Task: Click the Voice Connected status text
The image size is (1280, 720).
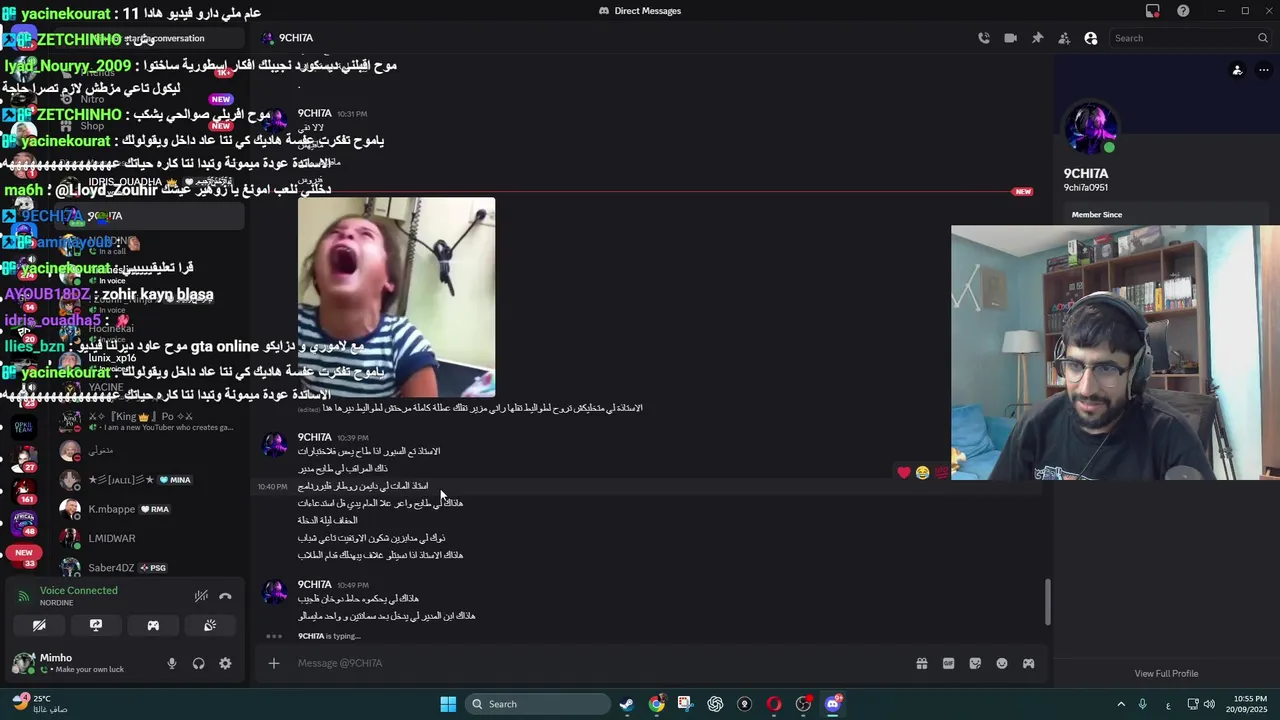Action: click(78, 590)
